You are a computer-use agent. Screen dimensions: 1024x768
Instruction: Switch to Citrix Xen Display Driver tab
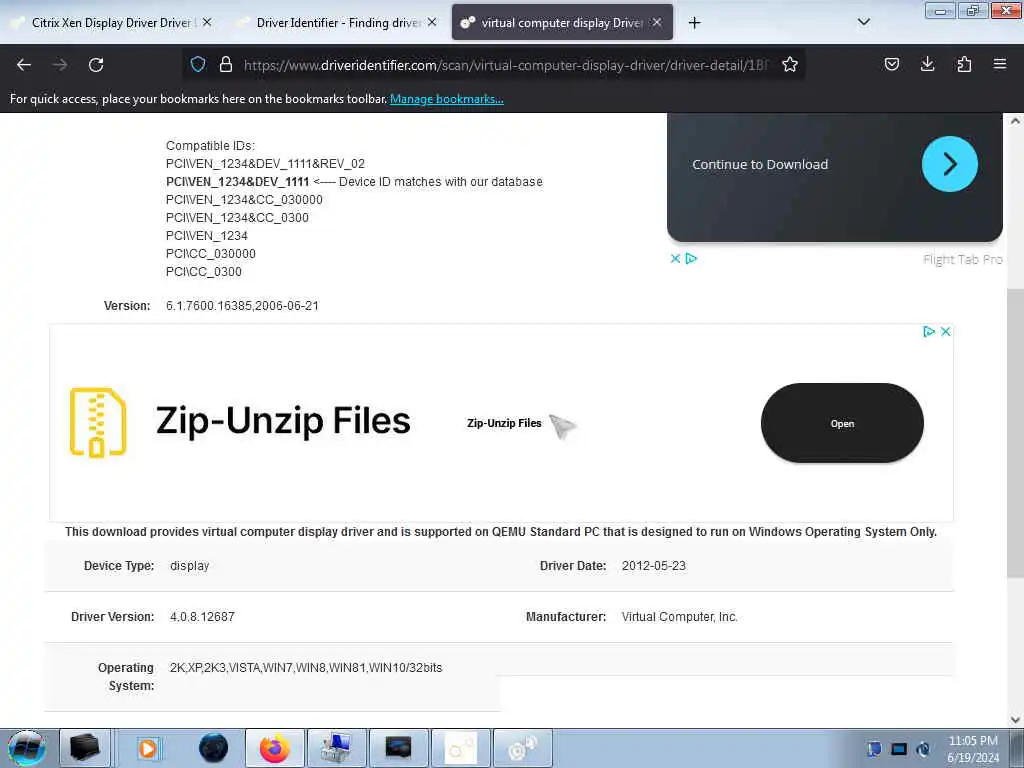(x=112, y=23)
